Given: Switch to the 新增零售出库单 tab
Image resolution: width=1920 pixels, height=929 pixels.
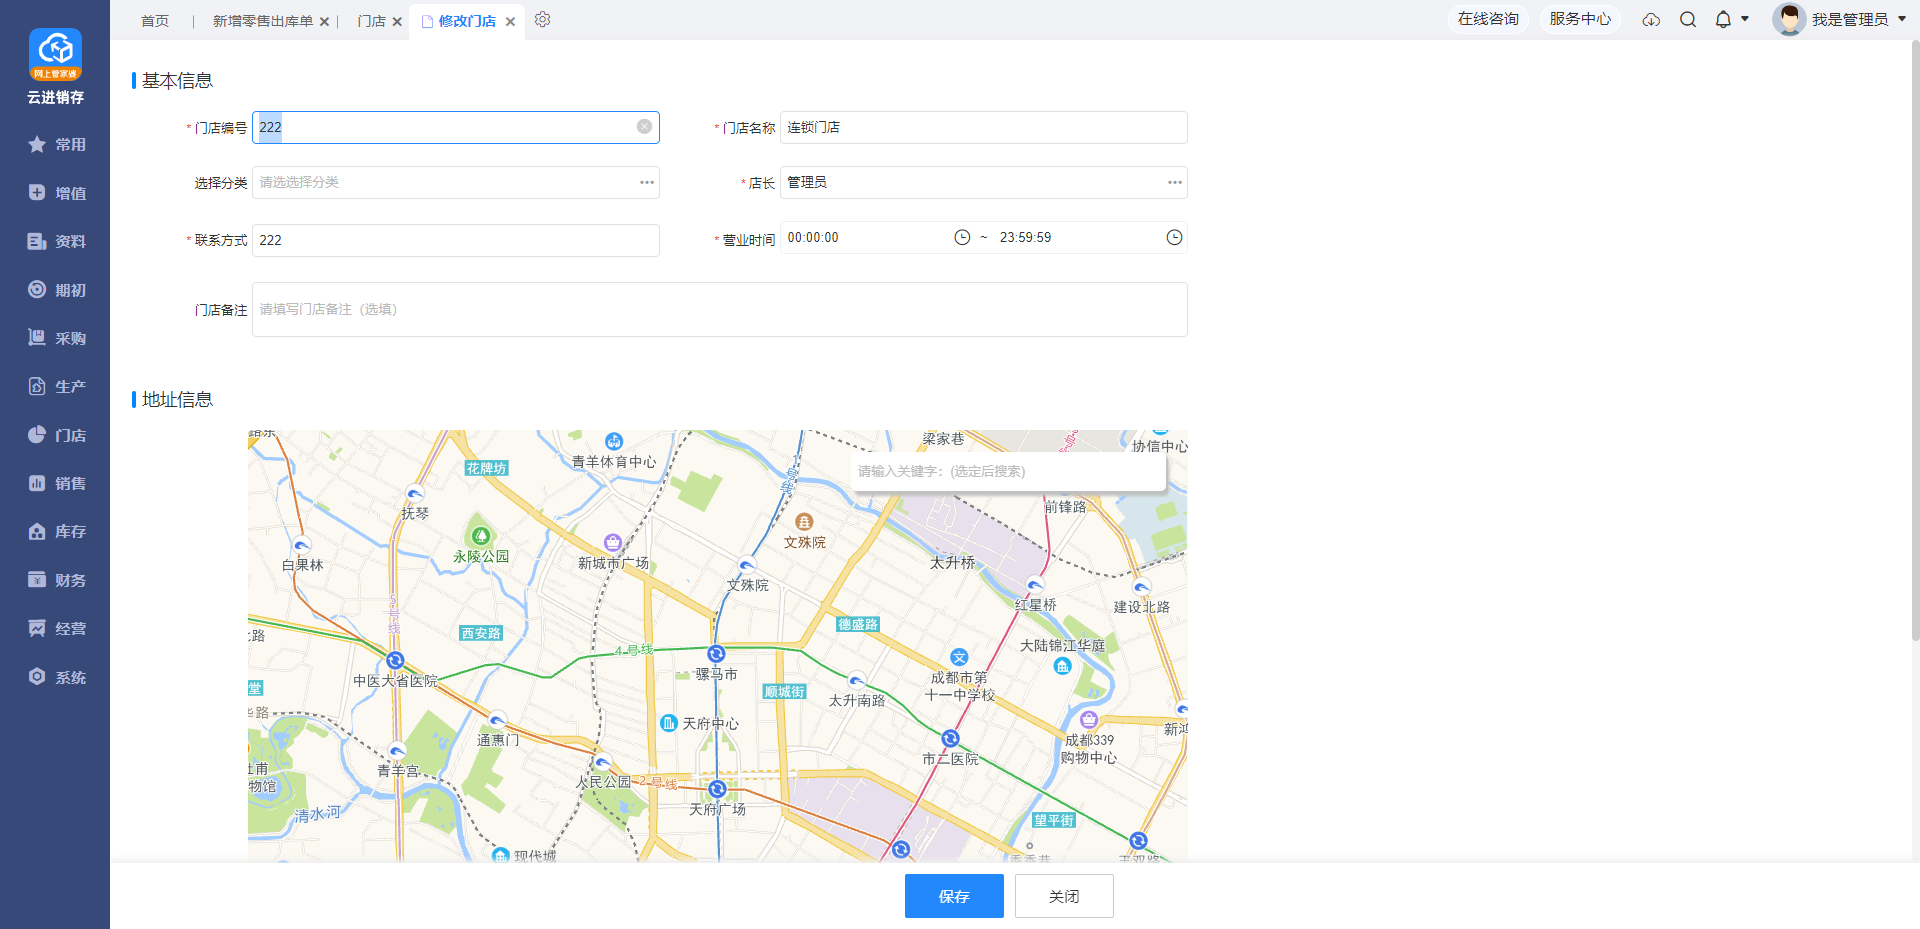Looking at the screenshot, I should [x=263, y=21].
